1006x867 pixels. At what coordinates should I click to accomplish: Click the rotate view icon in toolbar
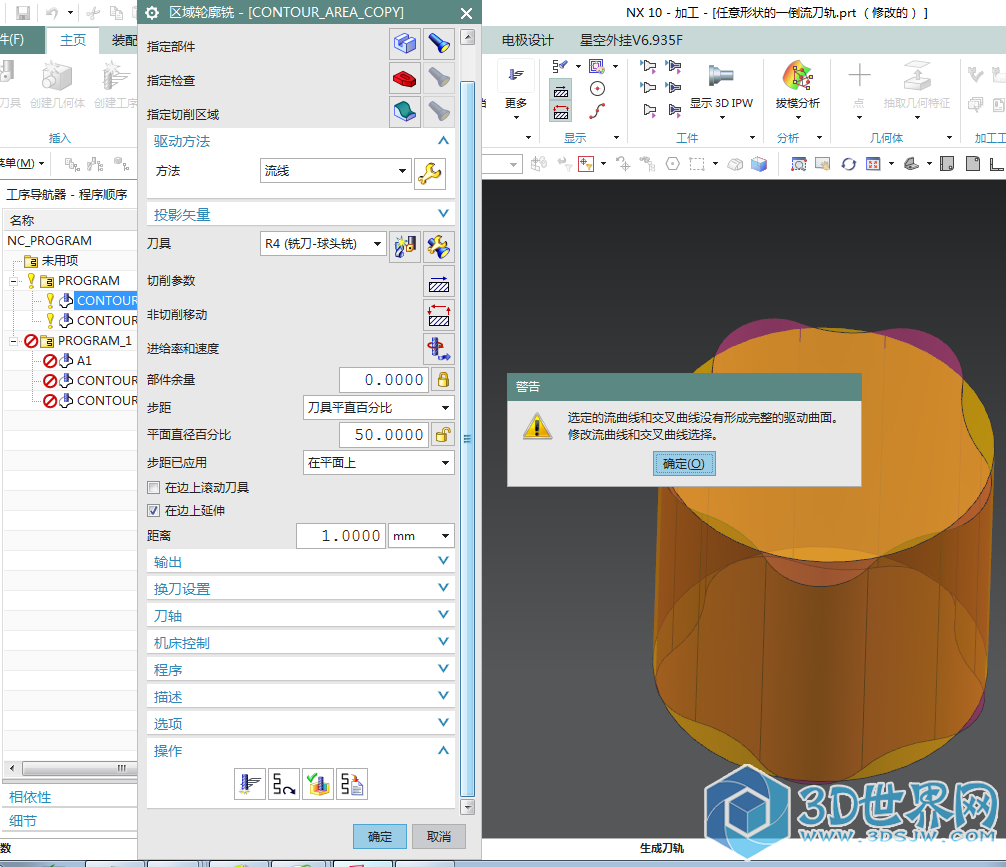tap(848, 164)
